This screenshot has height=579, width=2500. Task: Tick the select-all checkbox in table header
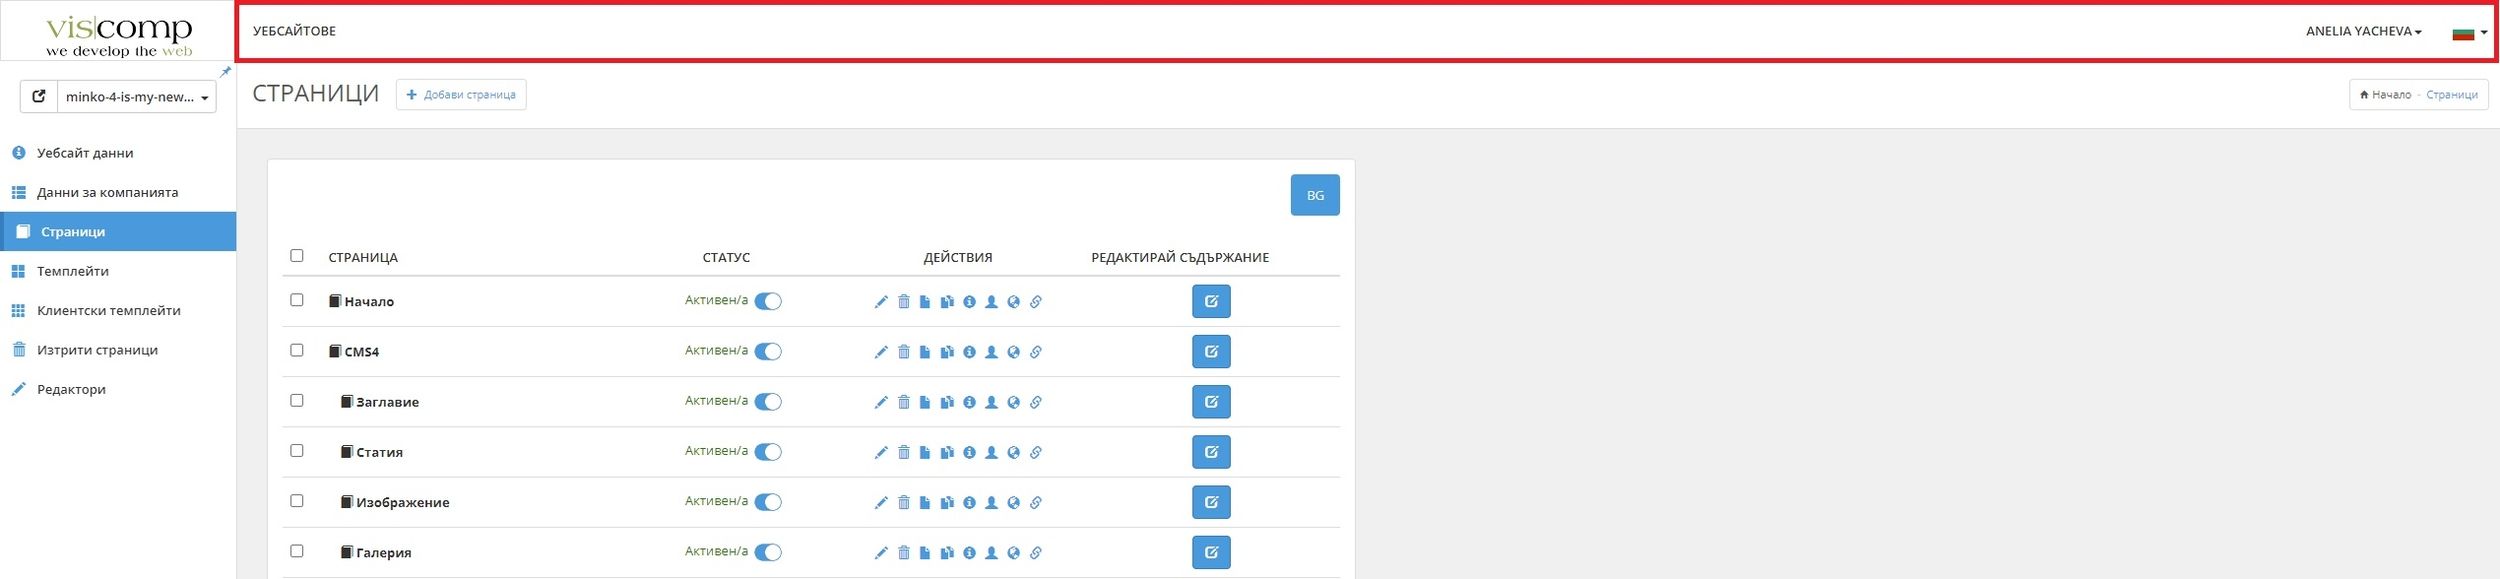coord(297,256)
